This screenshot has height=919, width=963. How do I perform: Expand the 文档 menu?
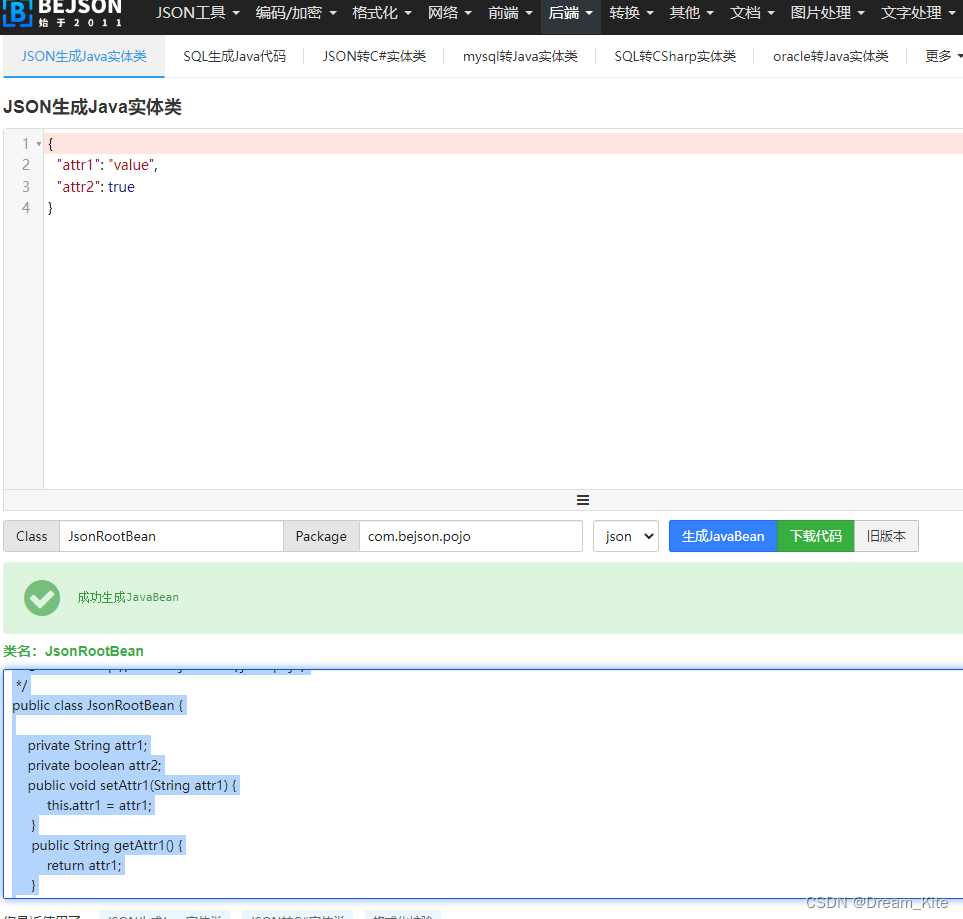click(x=752, y=13)
